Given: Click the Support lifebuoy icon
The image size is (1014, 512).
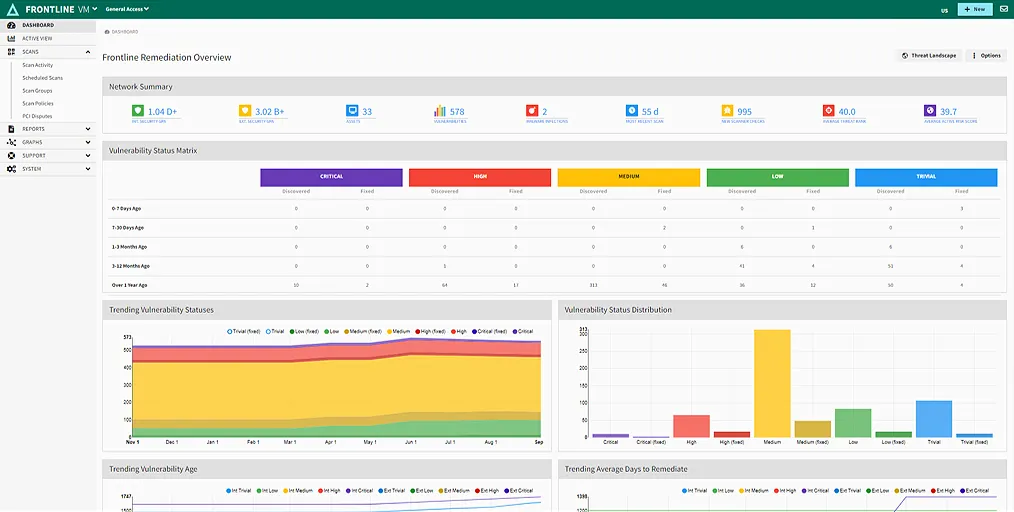Looking at the screenshot, I should pyautogui.click(x=11, y=156).
